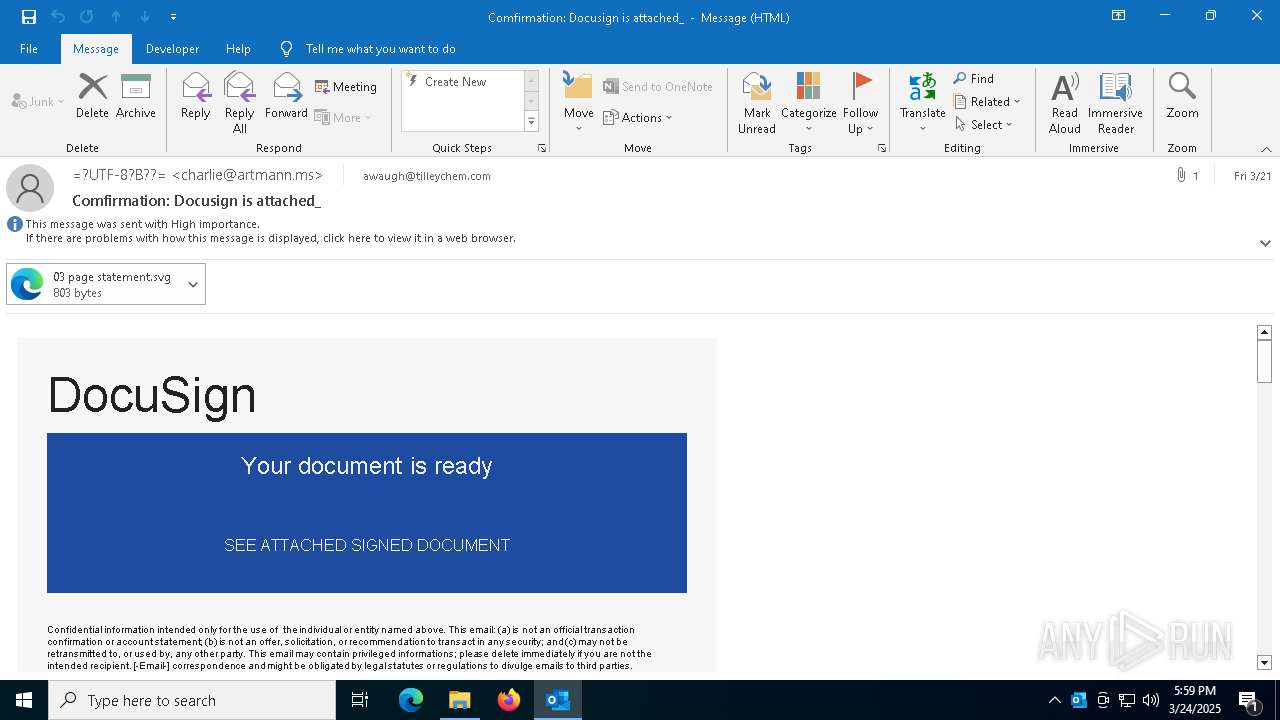The height and width of the screenshot is (720, 1280).
Task: Set a Follow Up flag
Action: pyautogui.click(x=860, y=102)
